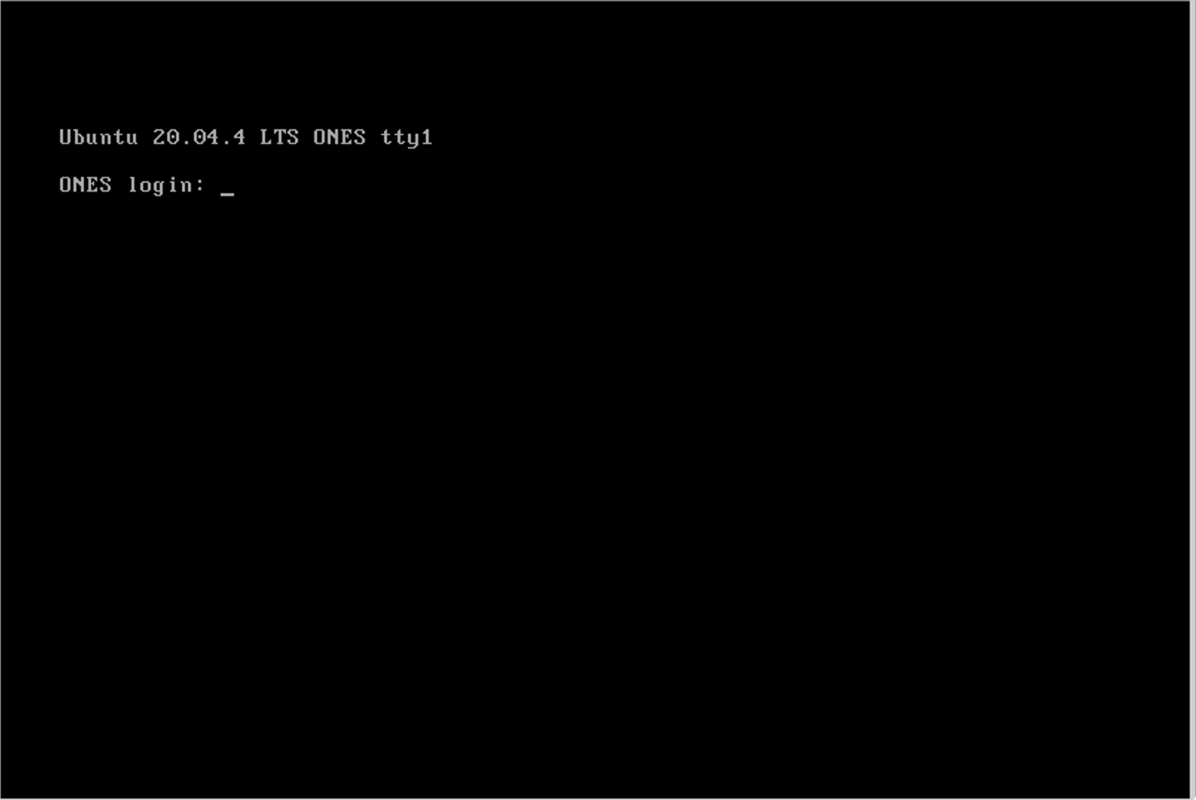The width and height of the screenshot is (1196, 800).
Task: Click the blinking cursor after login prompt
Action: [227, 194]
